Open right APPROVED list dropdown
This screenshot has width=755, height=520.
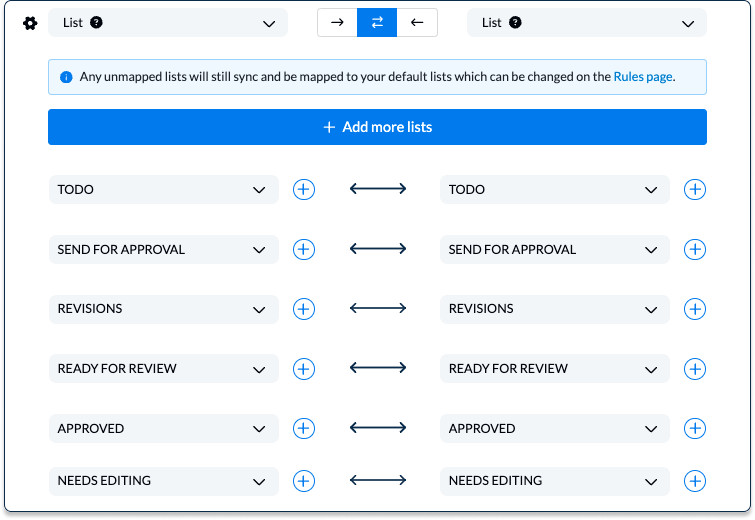pyautogui.click(x=555, y=429)
